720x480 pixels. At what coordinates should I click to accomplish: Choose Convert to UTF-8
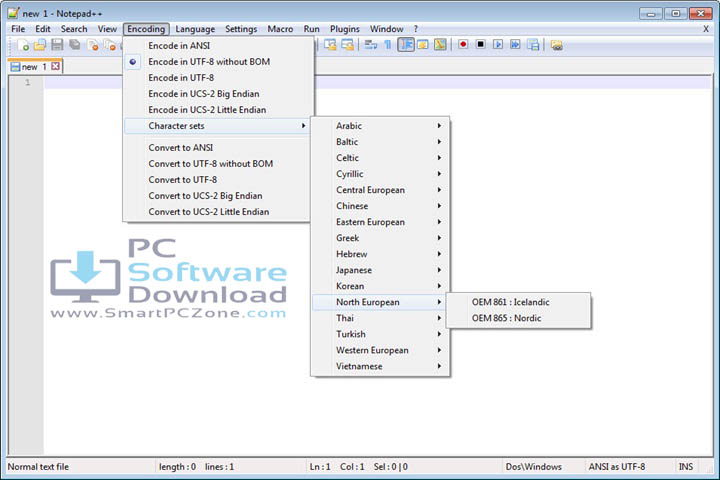[217, 180]
